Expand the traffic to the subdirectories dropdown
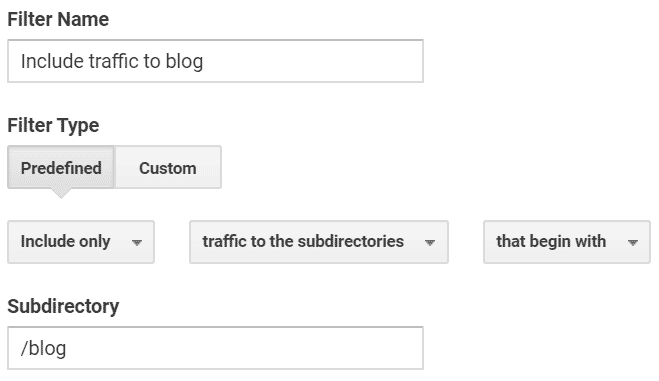This screenshot has height=381, width=659. point(319,242)
